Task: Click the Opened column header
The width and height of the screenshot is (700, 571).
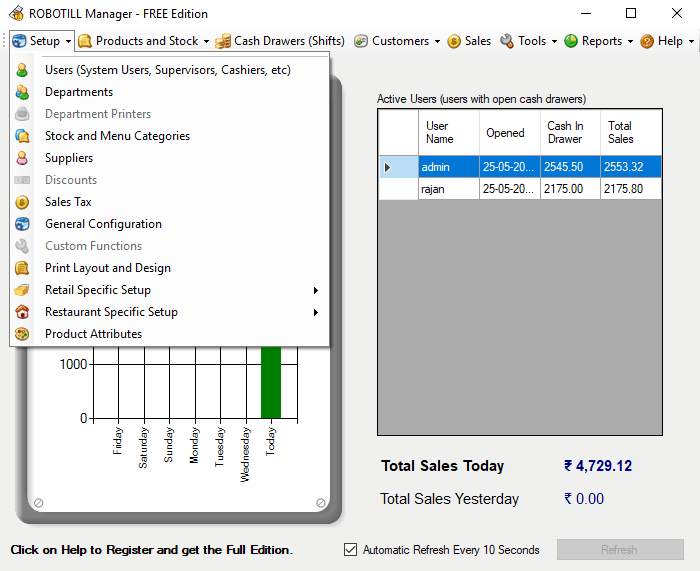Action: [x=510, y=133]
